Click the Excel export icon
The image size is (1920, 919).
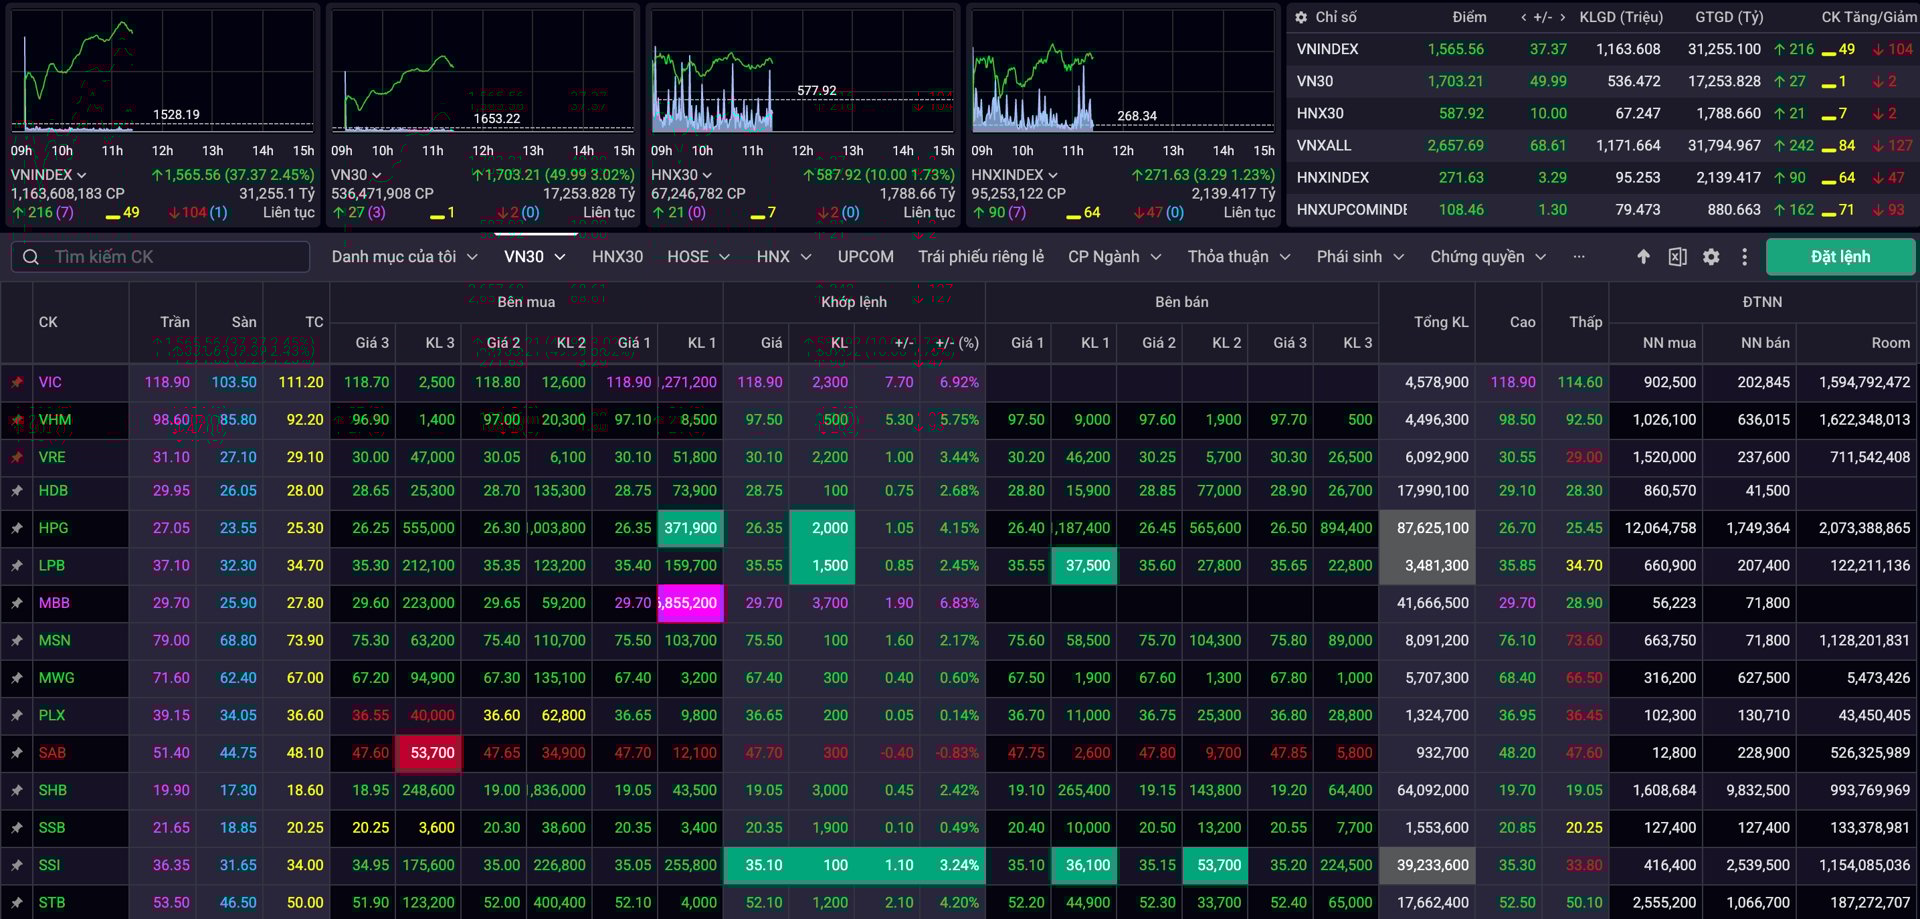click(1677, 257)
